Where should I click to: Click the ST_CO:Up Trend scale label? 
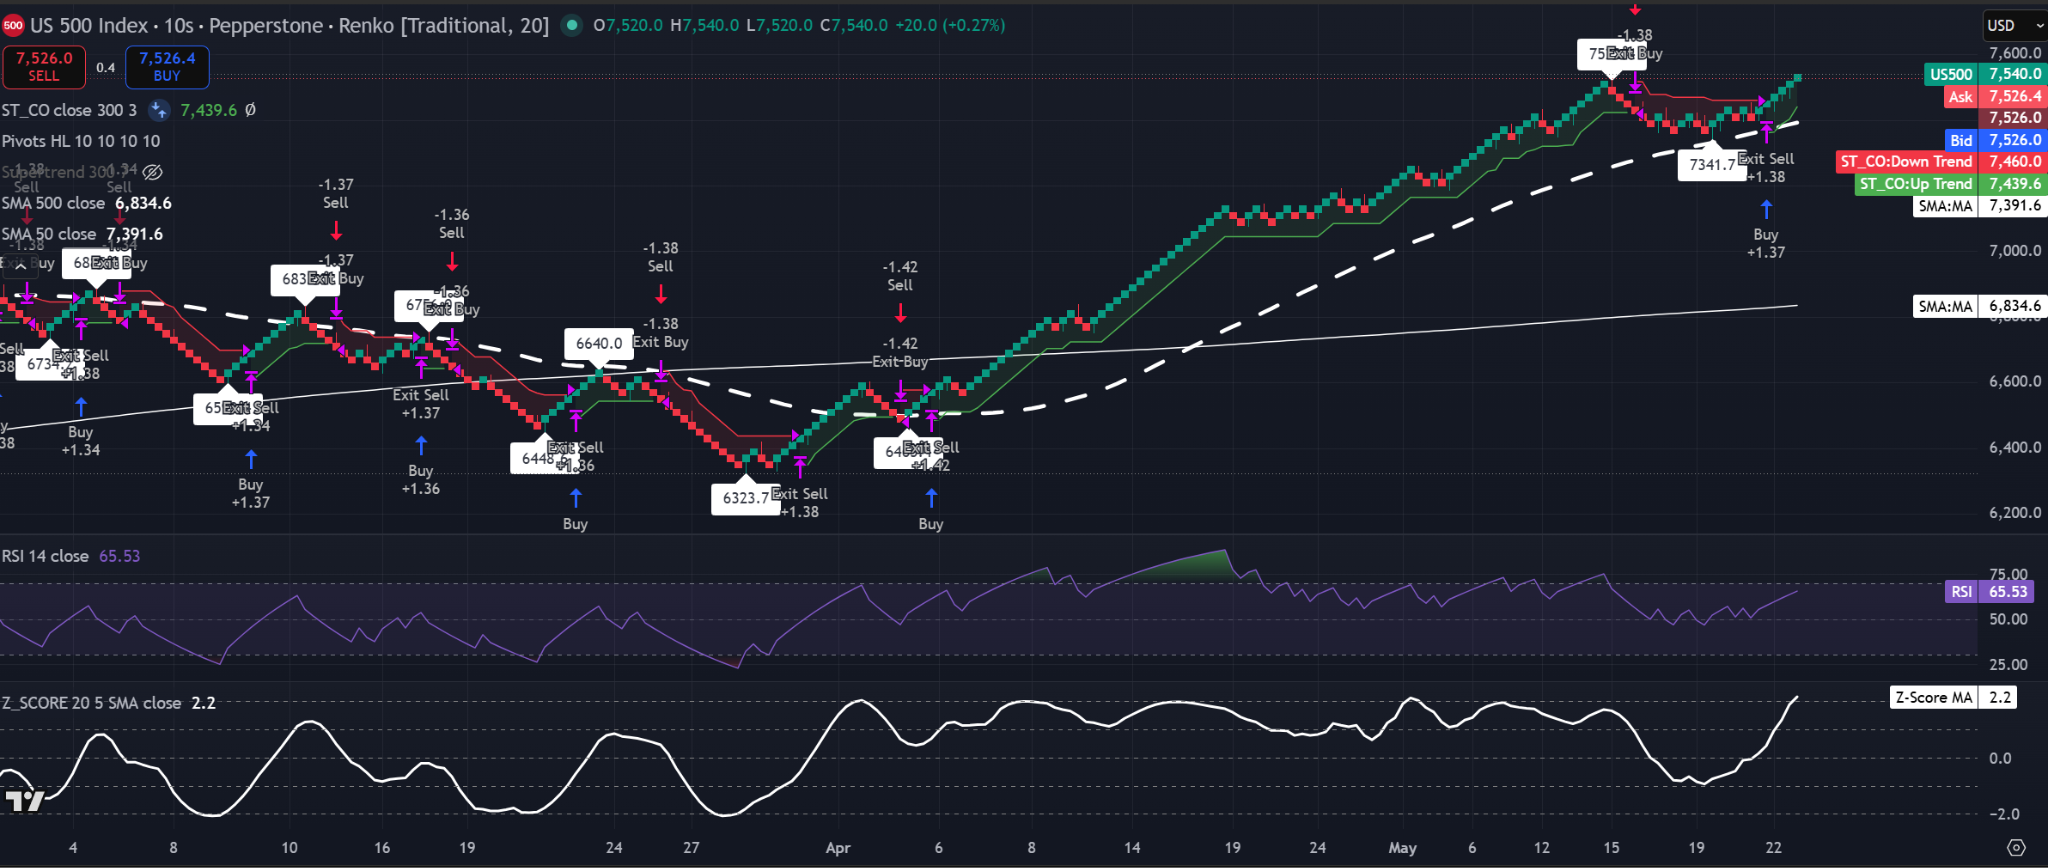1950,183
